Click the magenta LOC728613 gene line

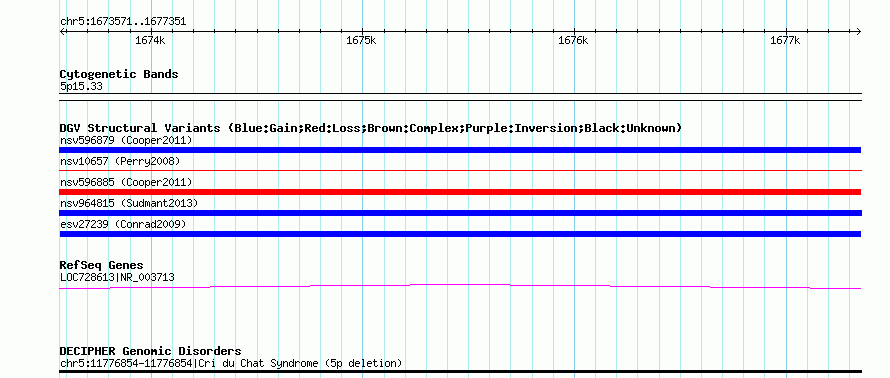460,287
